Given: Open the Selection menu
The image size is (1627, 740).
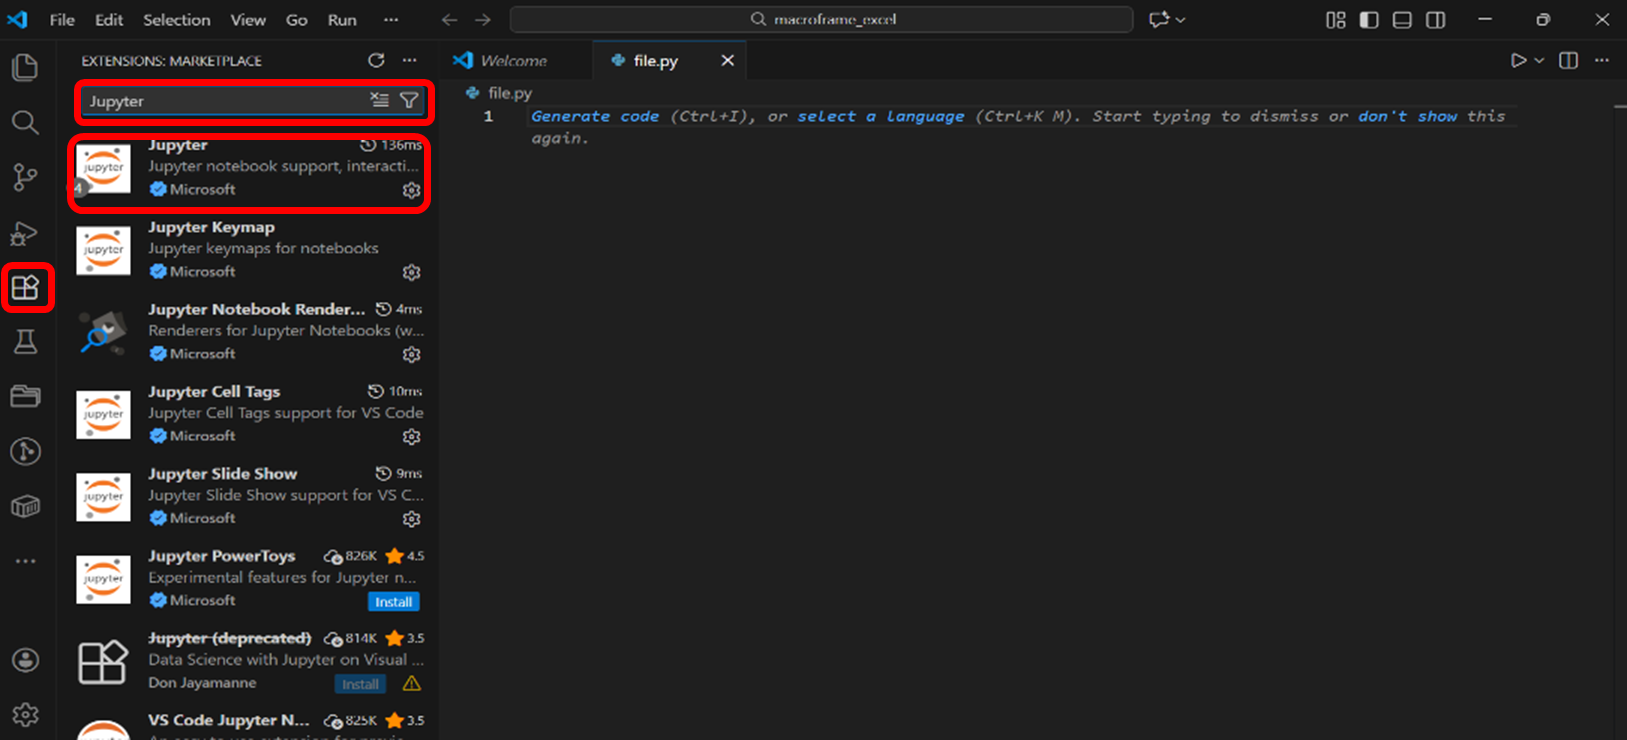Looking at the screenshot, I should (176, 19).
